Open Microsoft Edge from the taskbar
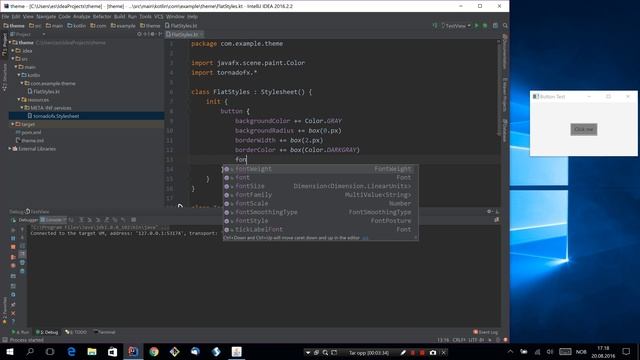 pyautogui.click(x=71, y=352)
